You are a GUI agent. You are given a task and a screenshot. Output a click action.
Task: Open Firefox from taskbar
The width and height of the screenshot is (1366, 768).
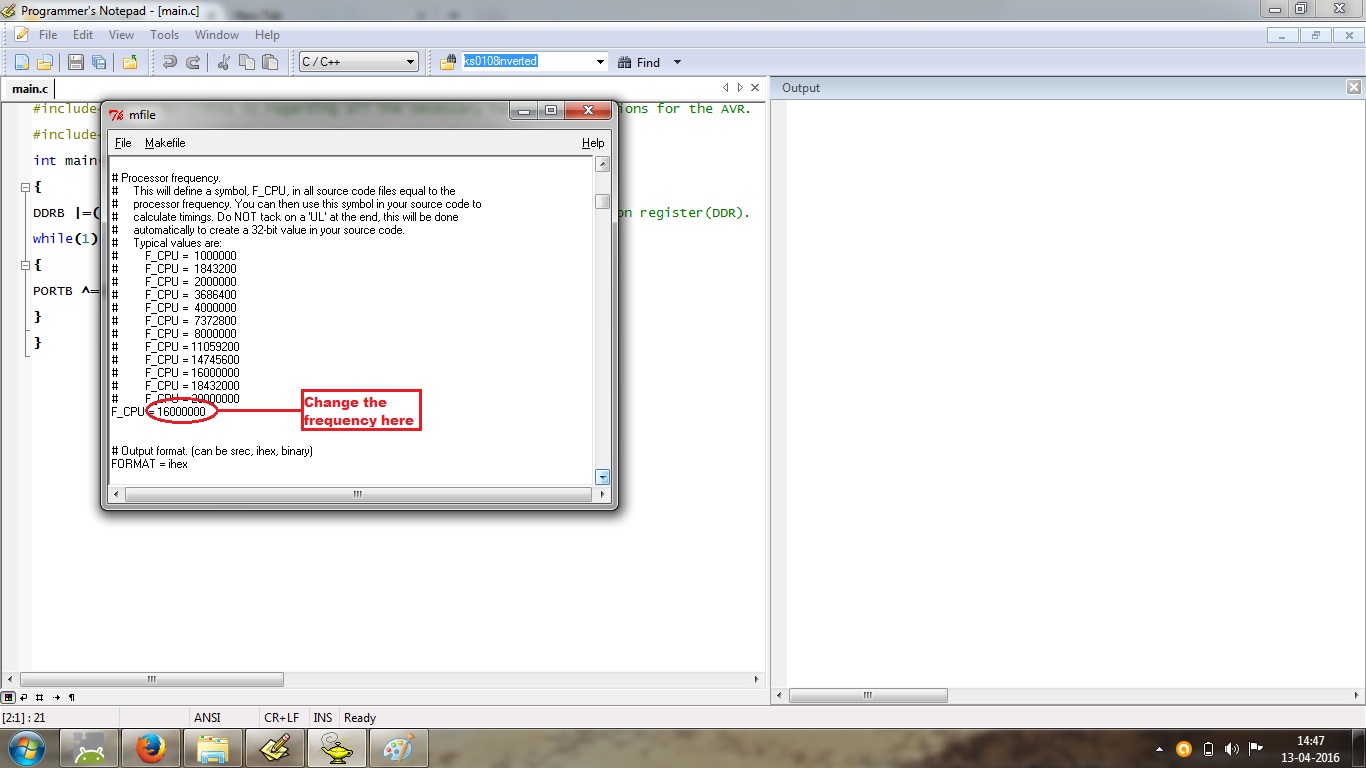pyautogui.click(x=151, y=748)
